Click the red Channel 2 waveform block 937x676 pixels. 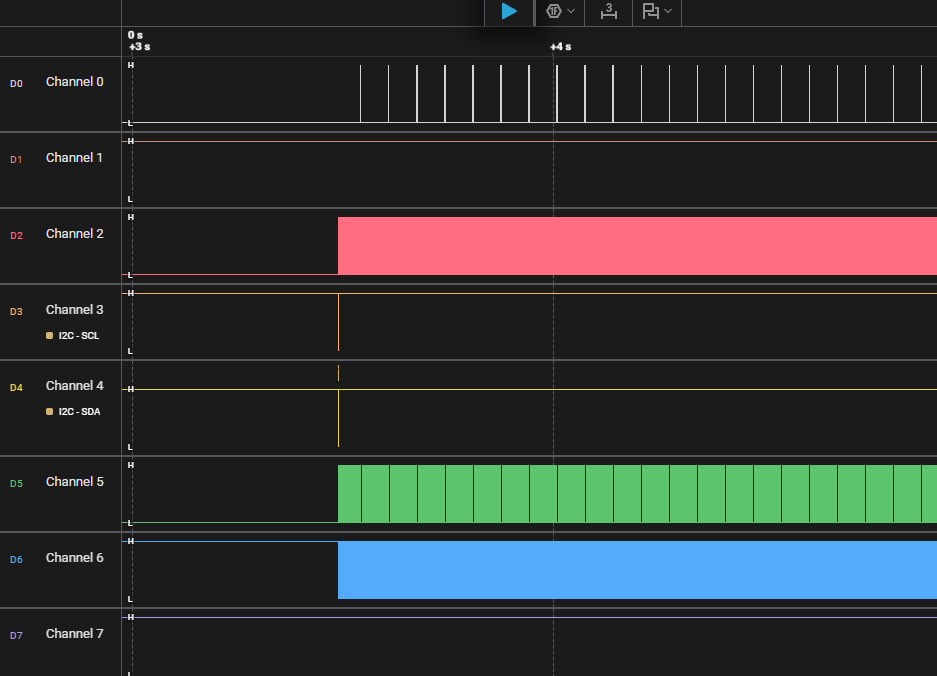[x=636, y=246]
